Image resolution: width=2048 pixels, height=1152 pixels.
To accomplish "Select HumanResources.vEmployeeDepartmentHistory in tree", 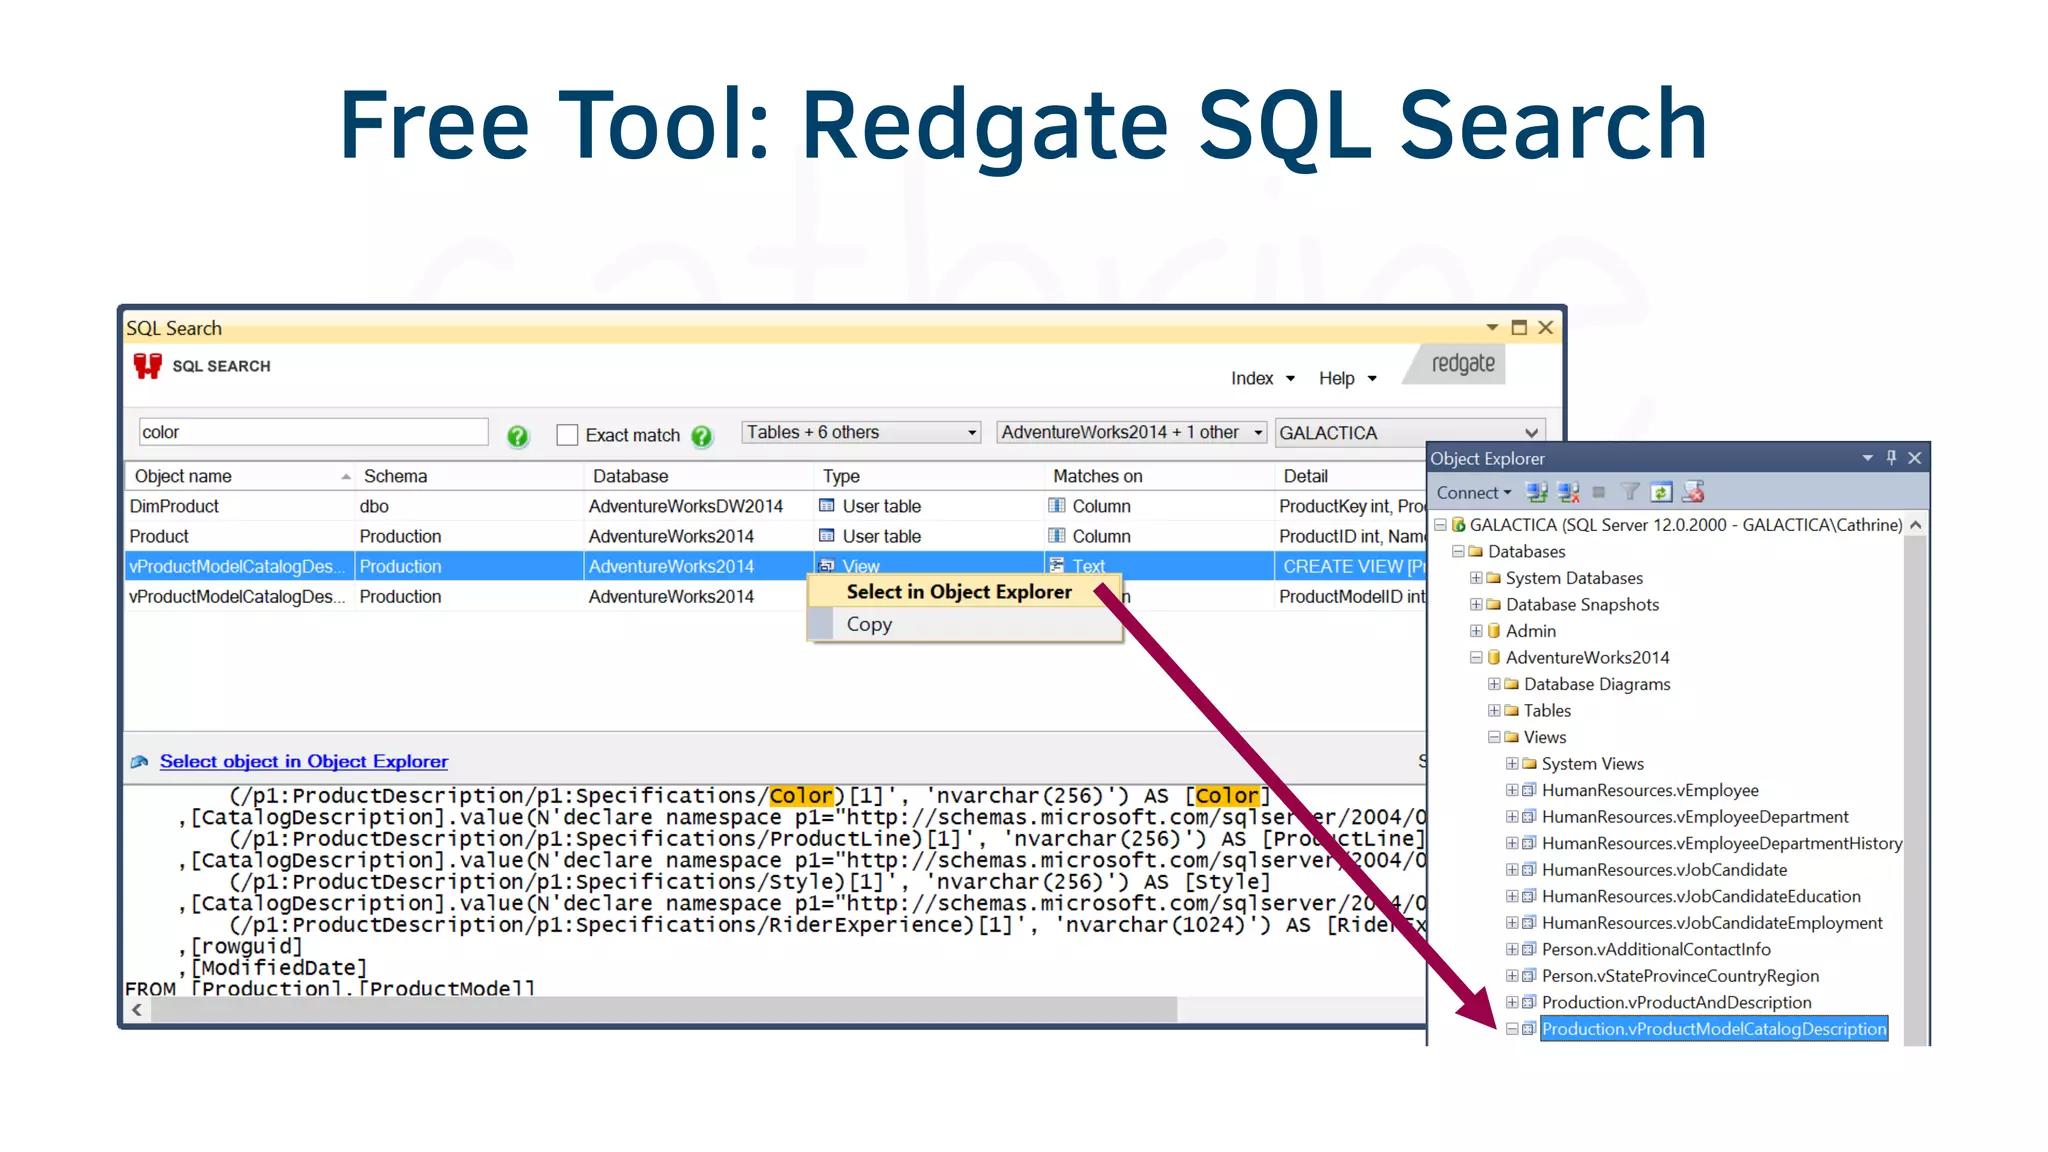I will tap(1721, 844).
